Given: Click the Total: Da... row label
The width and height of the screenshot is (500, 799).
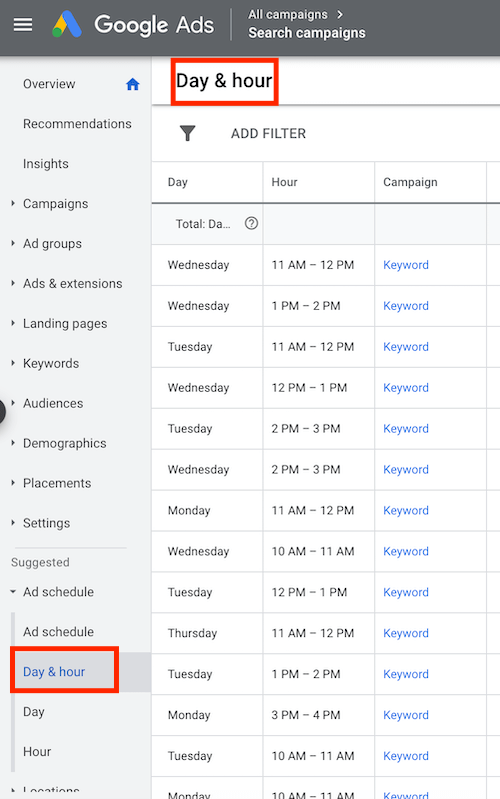Looking at the screenshot, I should pyautogui.click(x=203, y=224).
